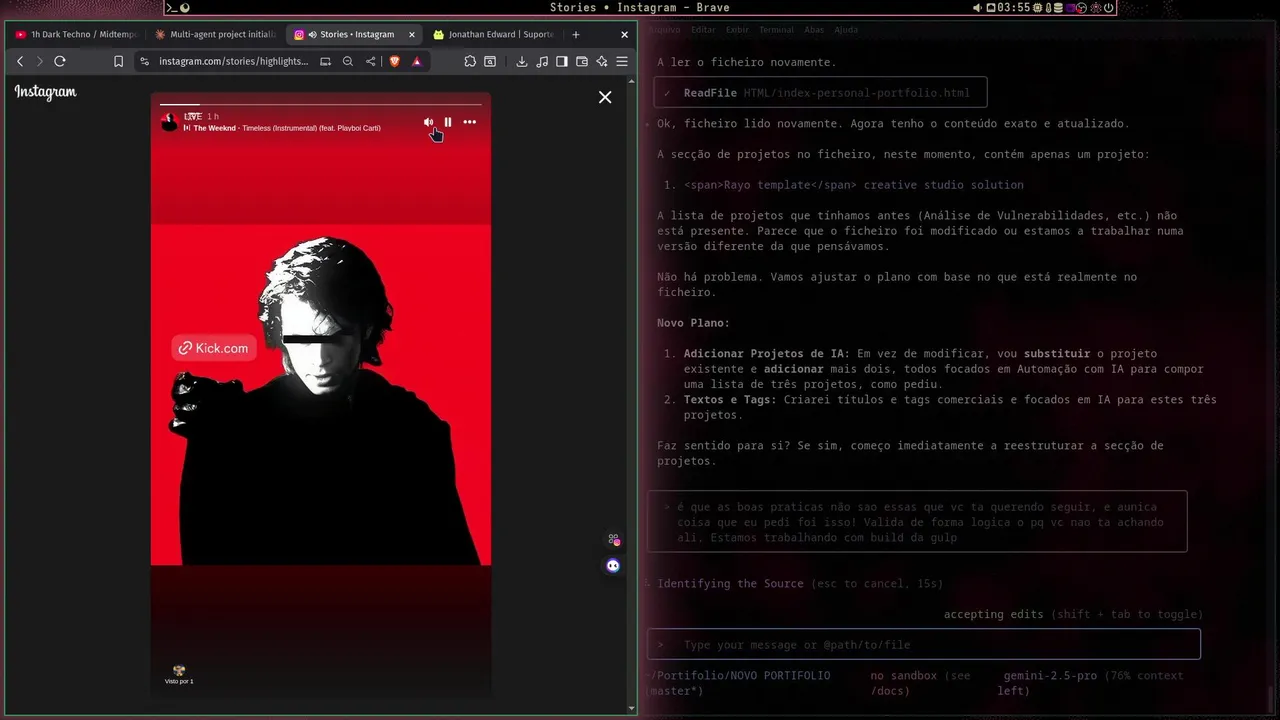Close the Instagram story viewer
The image size is (1280, 720).
pos(605,97)
